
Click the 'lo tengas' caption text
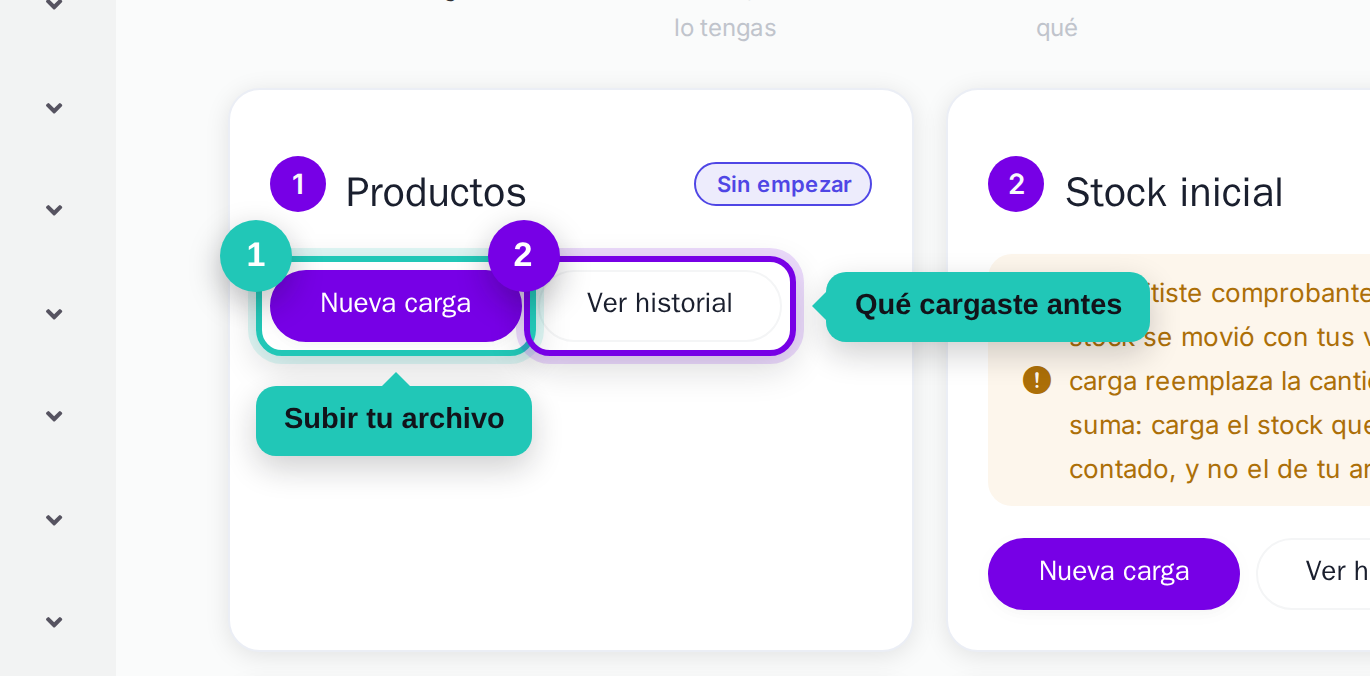click(725, 28)
